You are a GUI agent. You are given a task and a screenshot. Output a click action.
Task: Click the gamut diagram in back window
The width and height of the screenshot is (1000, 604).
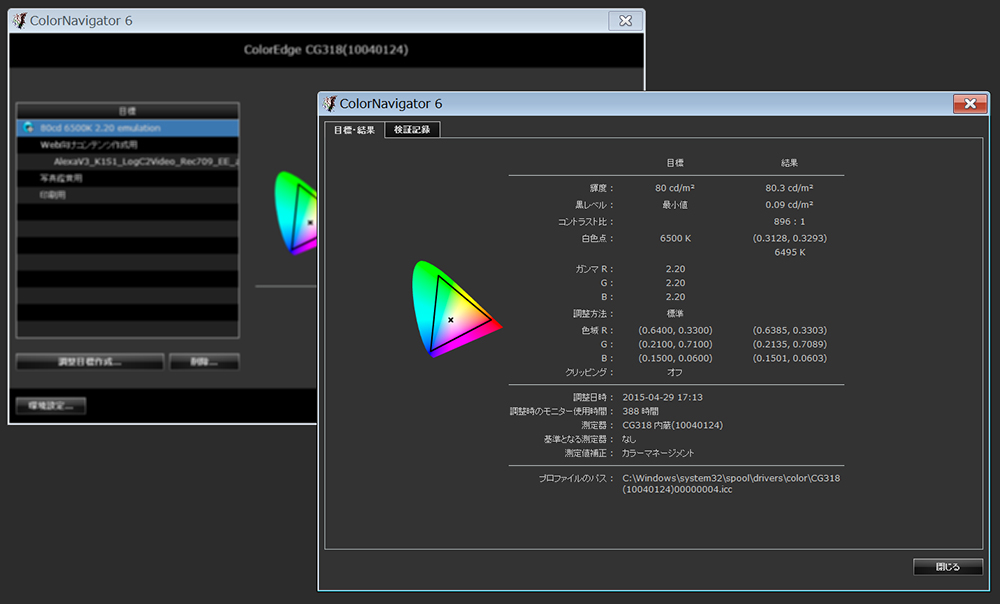click(296, 212)
